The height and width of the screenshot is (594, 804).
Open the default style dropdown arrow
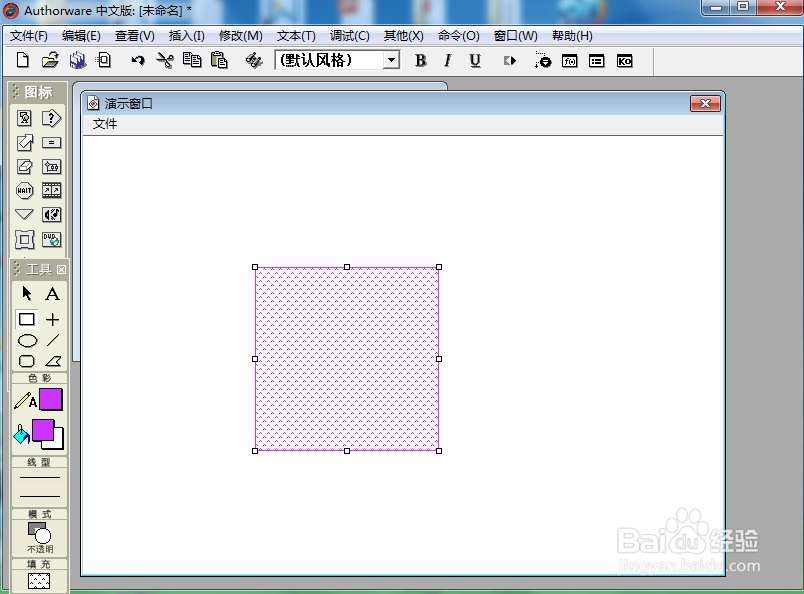(x=391, y=61)
